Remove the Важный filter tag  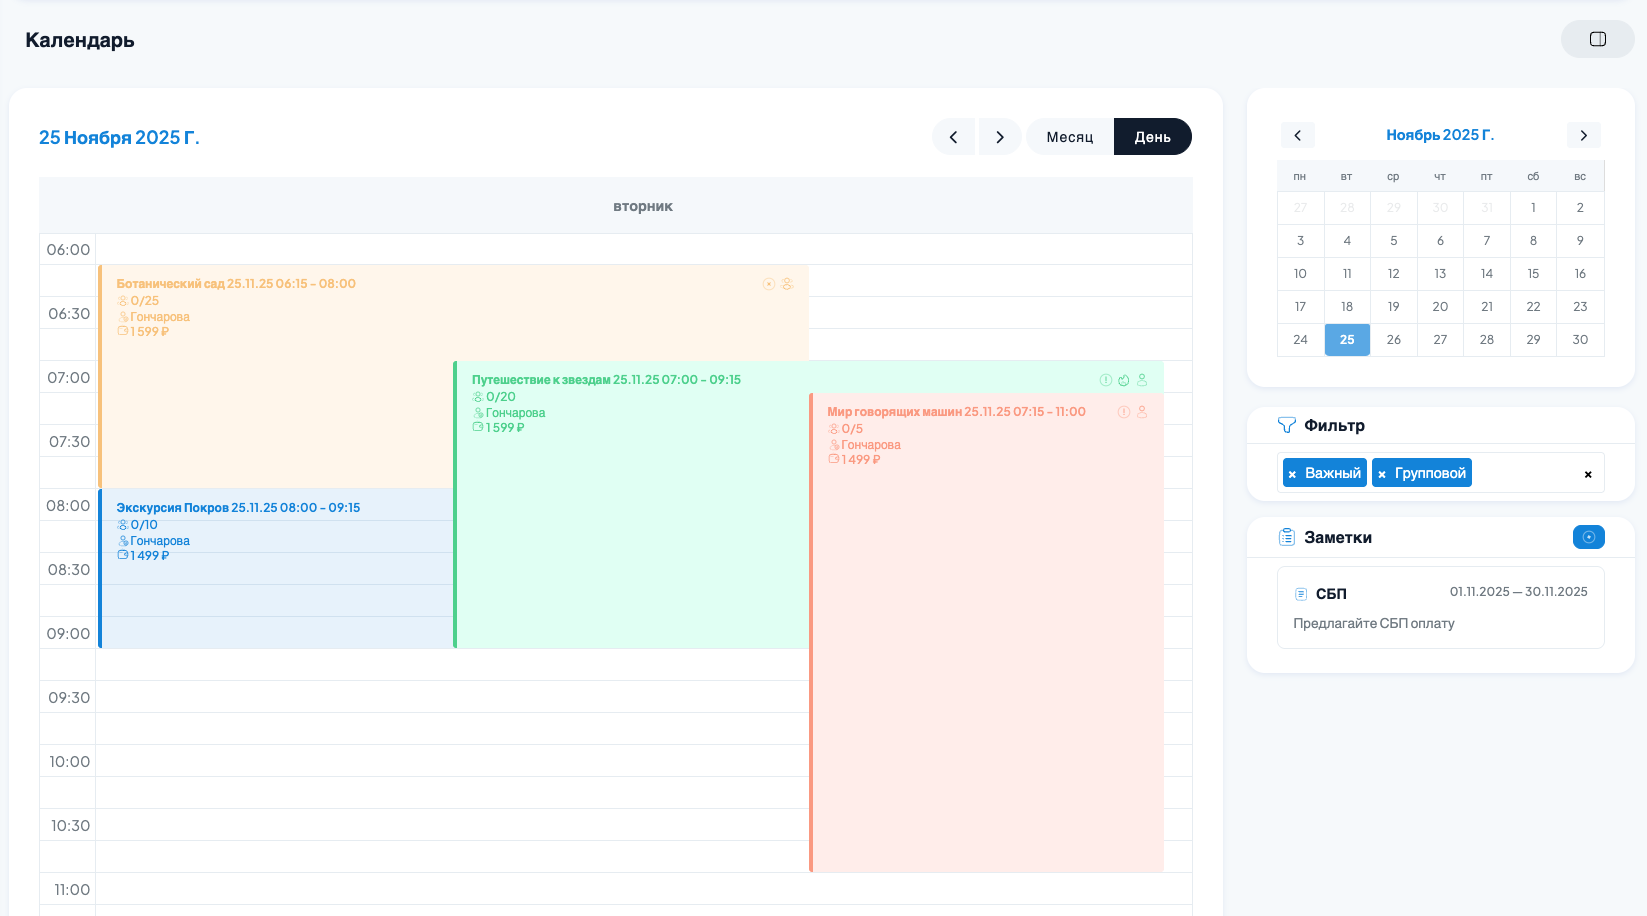(1292, 474)
